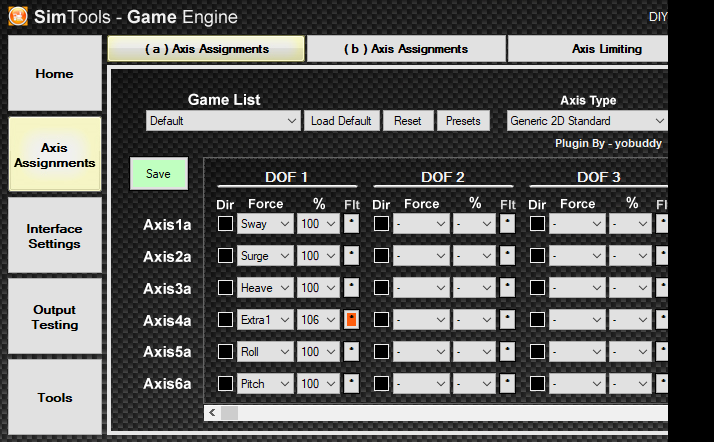This screenshot has height=442, width=714.
Task: Open the Roll force dropdown for Axis5a
Action: (265, 351)
